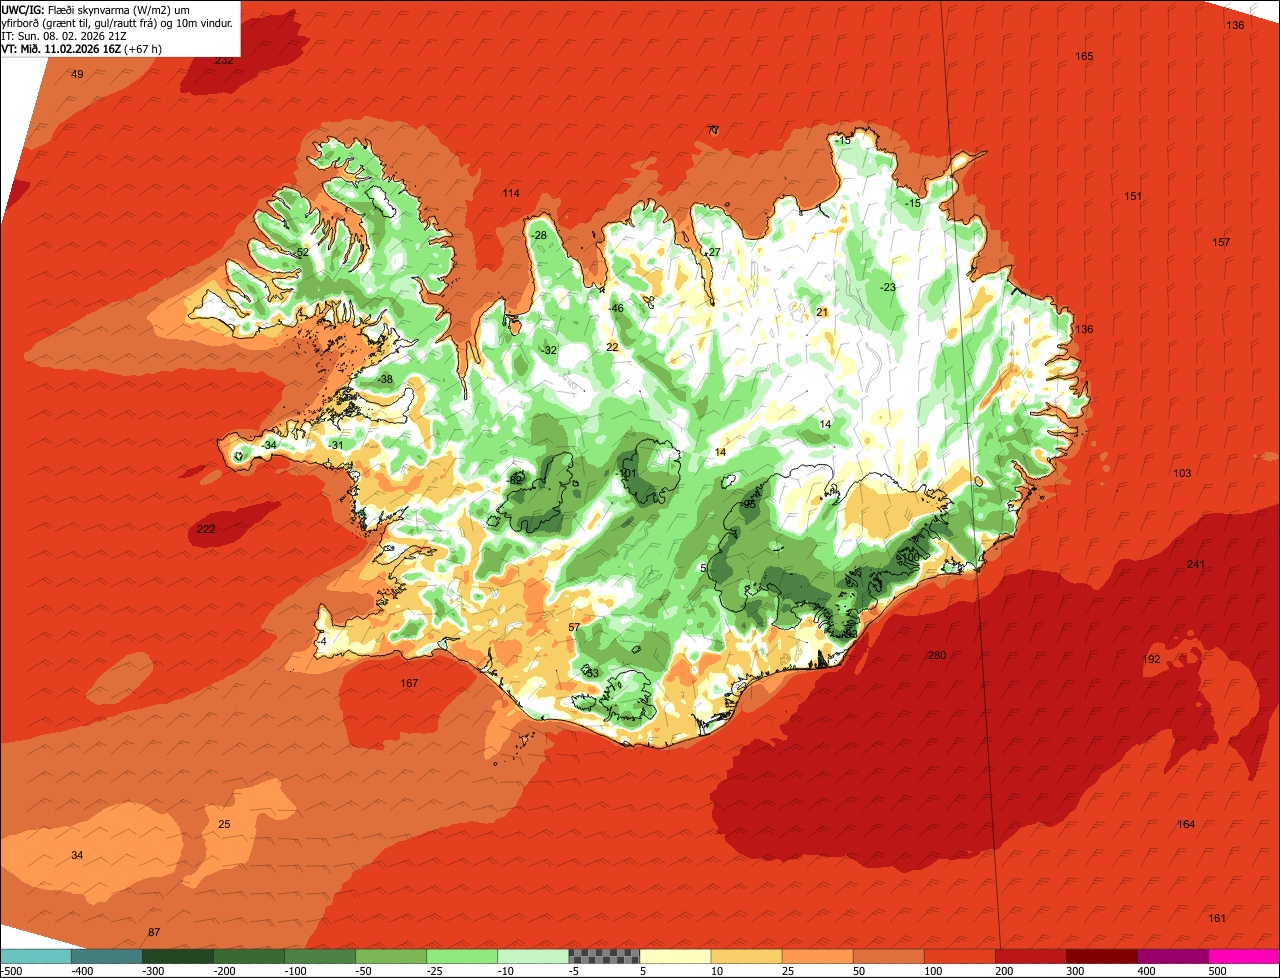The image size is (1280, 978).
Task: Click the 232 flux value on the map
Action: (224, 60)
